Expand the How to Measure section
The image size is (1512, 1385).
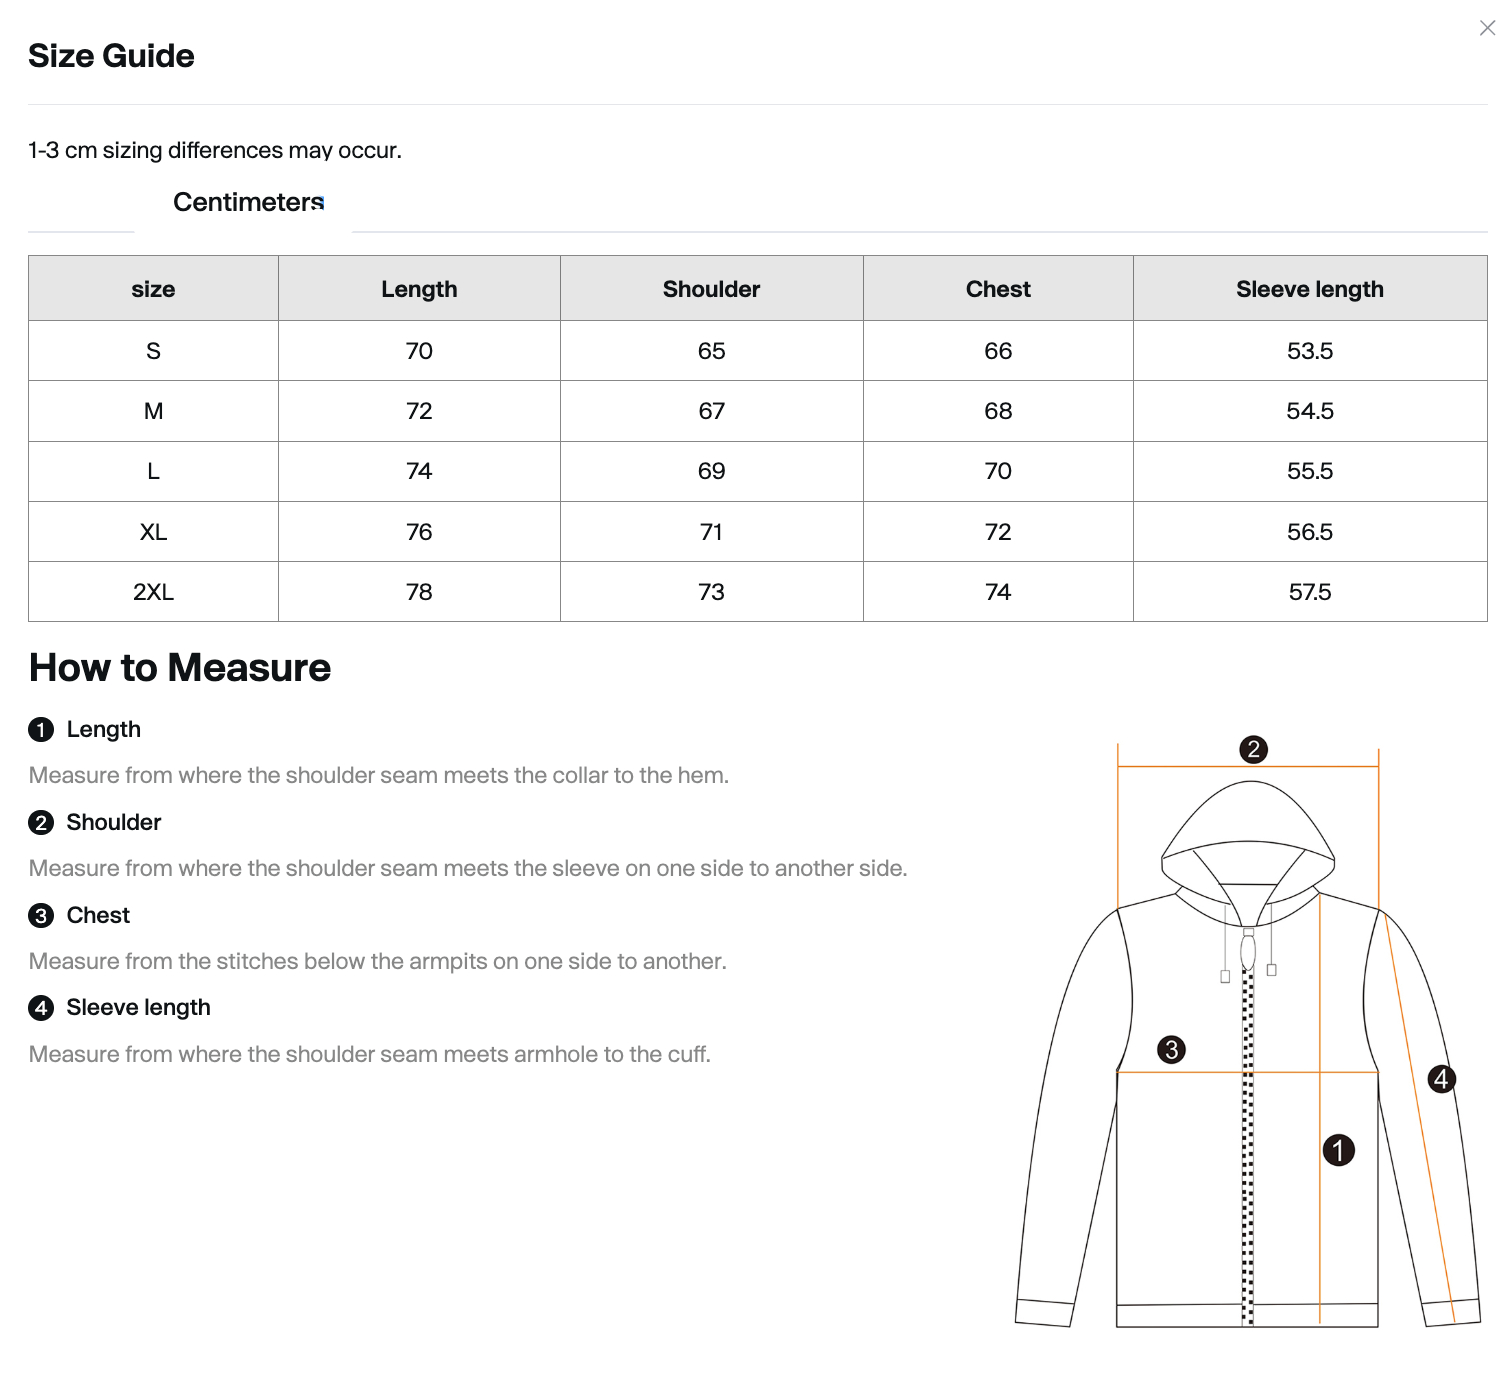[x=179, y=667]
